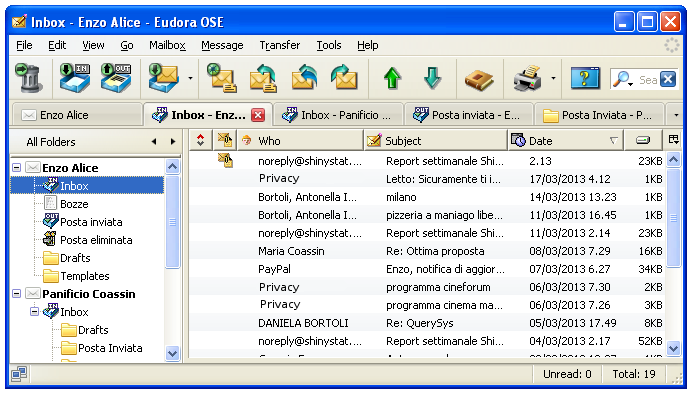The image size is (692, 394).
Task: Click the Reply toolbar icon
Action: point(263,78)
